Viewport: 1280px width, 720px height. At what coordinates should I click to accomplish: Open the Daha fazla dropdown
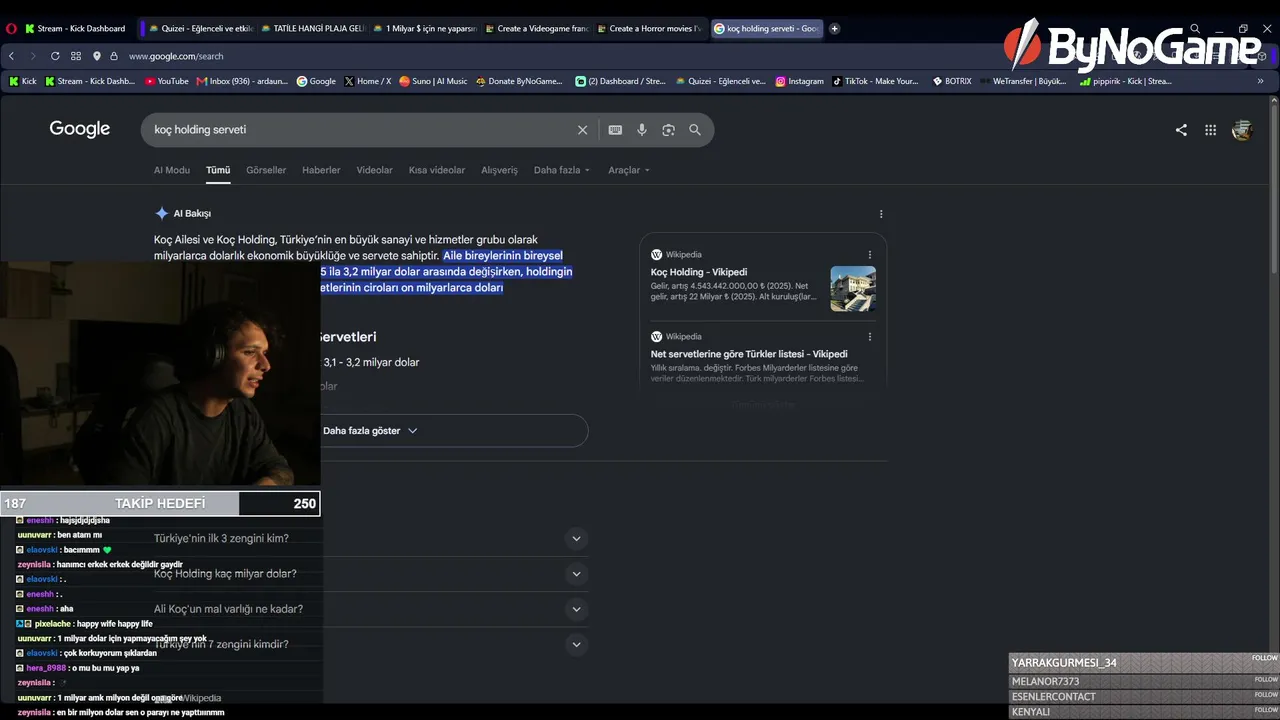click(x=562, y=170)
